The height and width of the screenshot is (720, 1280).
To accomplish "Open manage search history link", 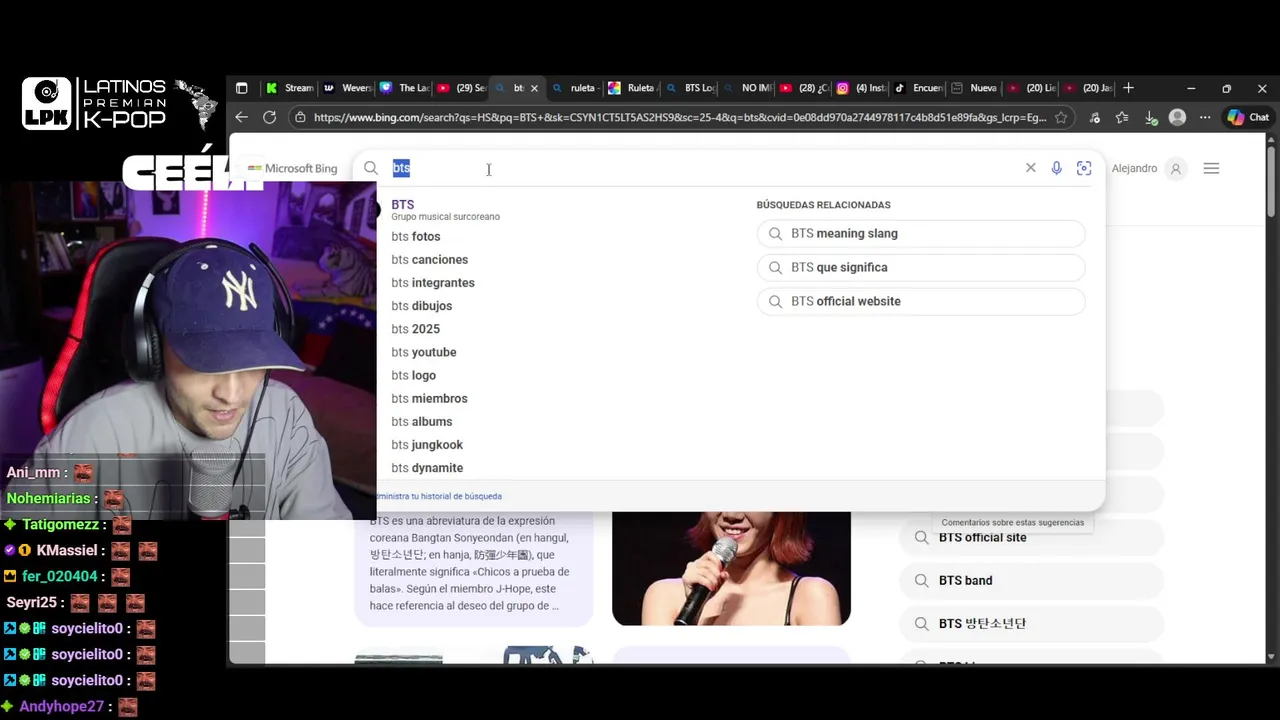I will 439,496.
